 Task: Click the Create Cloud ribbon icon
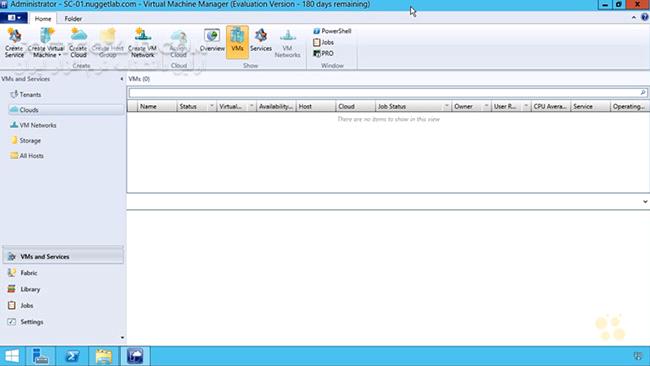coord(78,42)
